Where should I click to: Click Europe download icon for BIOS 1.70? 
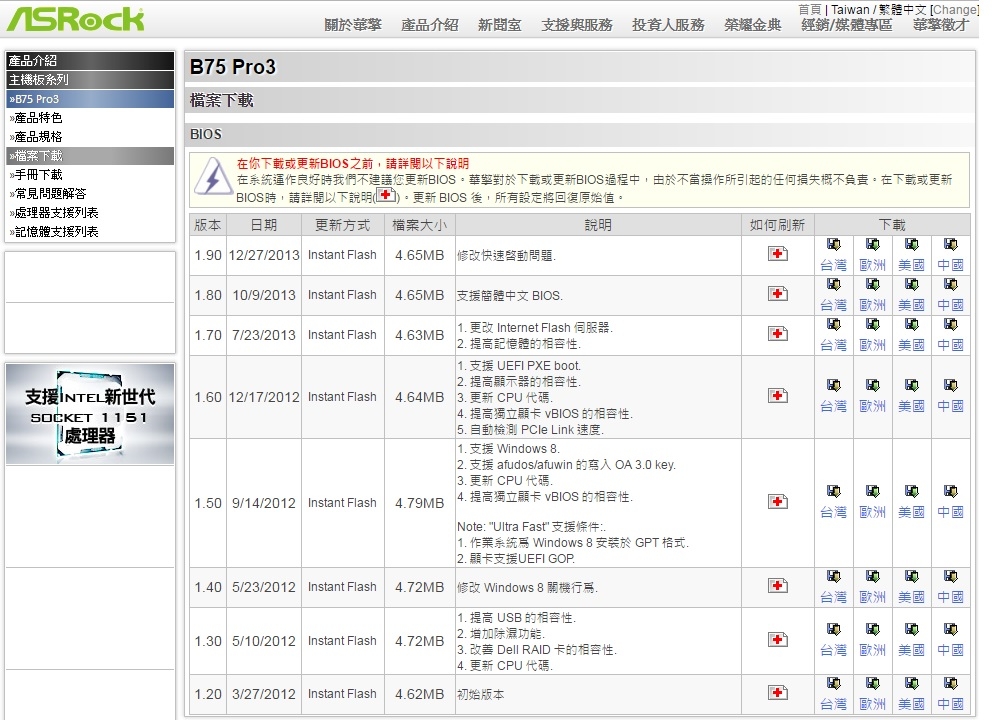tap(872, 324)
